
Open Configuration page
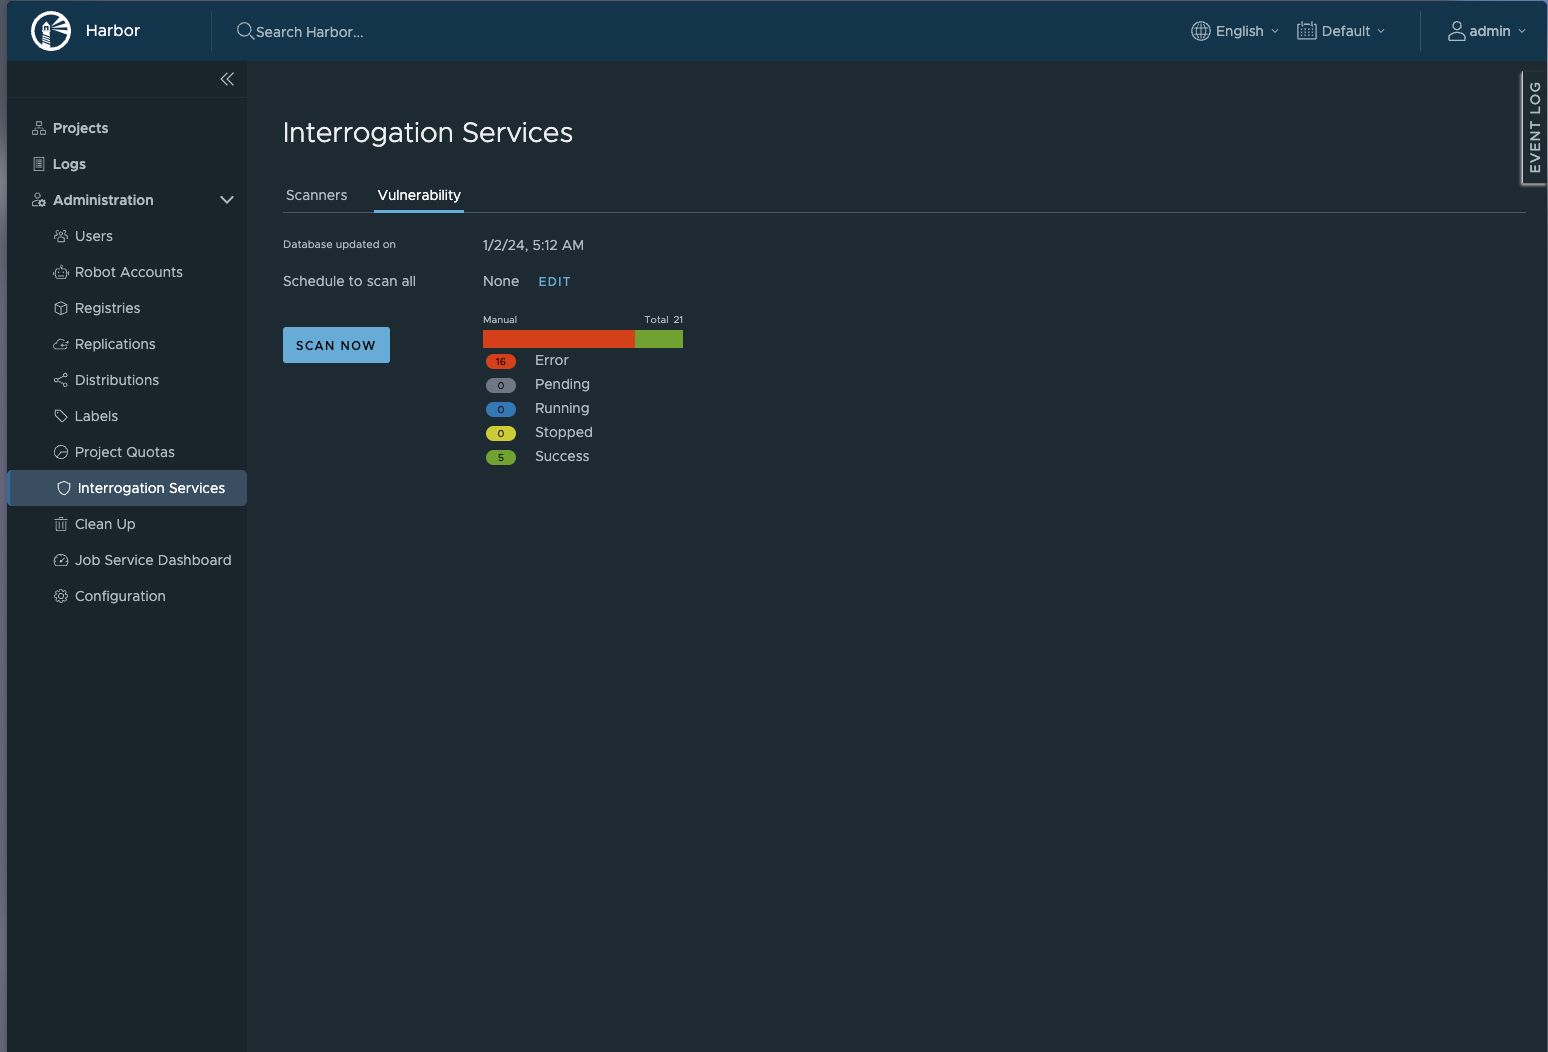(120, 596)
